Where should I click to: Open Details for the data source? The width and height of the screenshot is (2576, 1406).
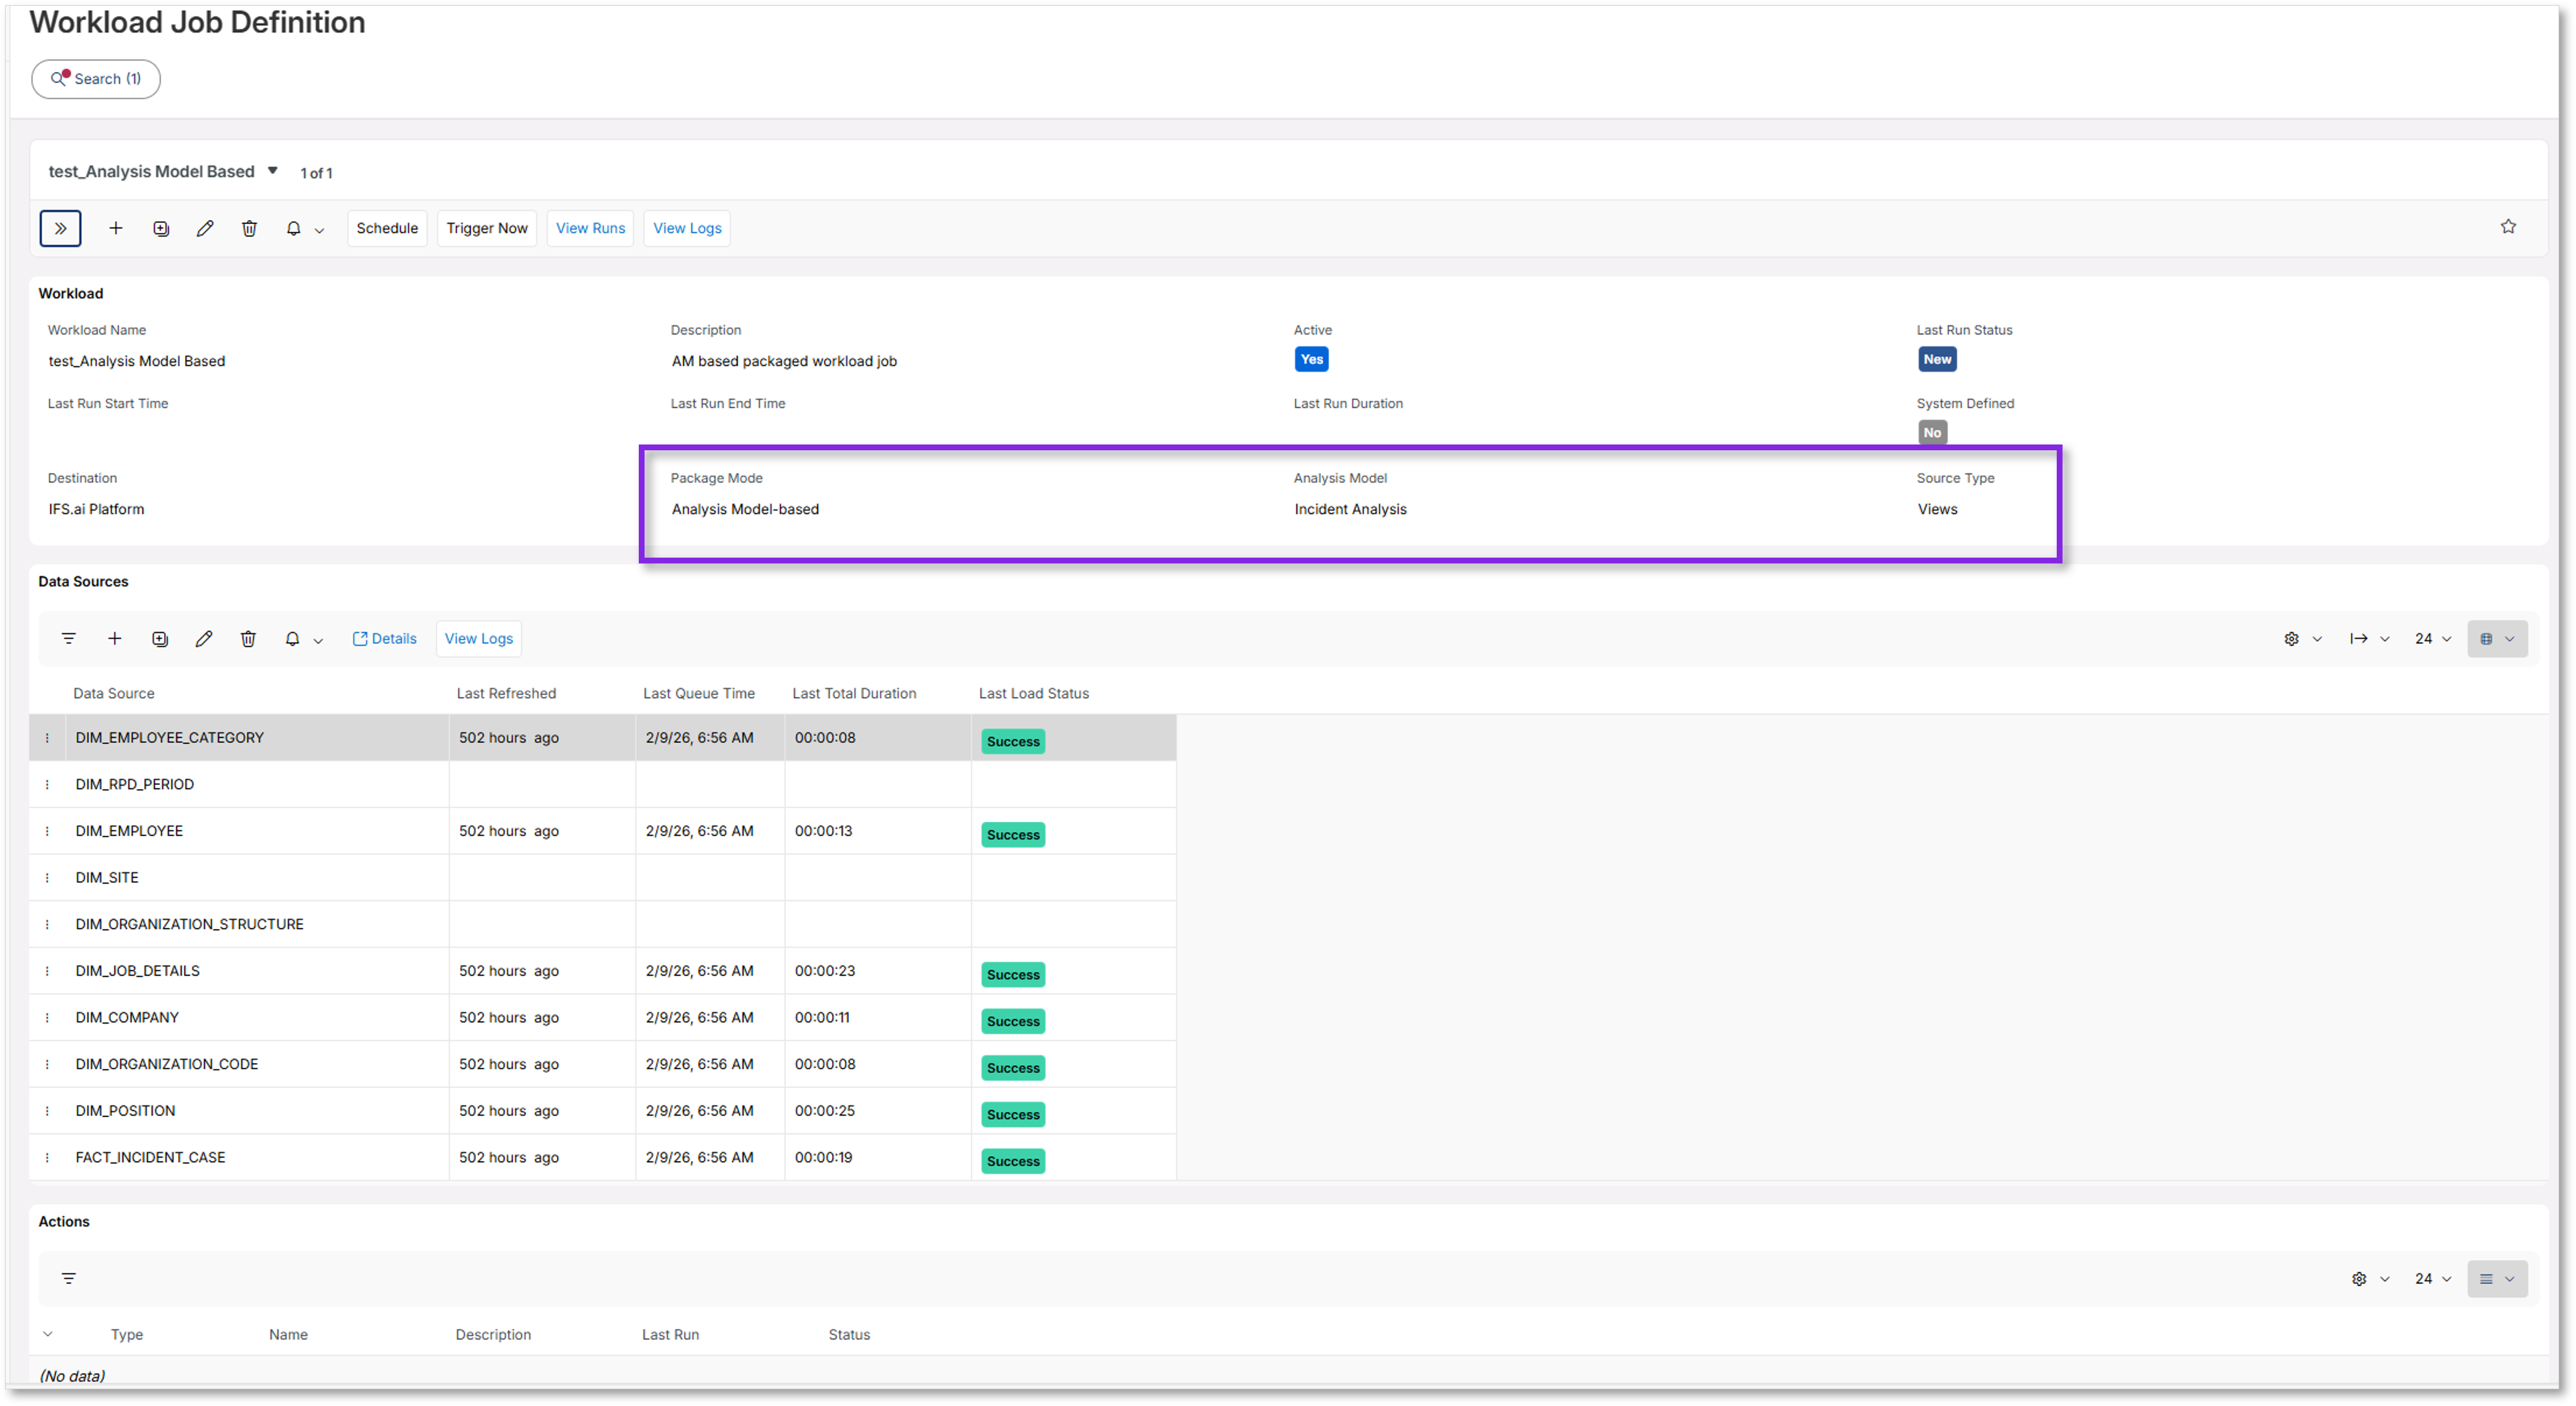click(384, 638)
